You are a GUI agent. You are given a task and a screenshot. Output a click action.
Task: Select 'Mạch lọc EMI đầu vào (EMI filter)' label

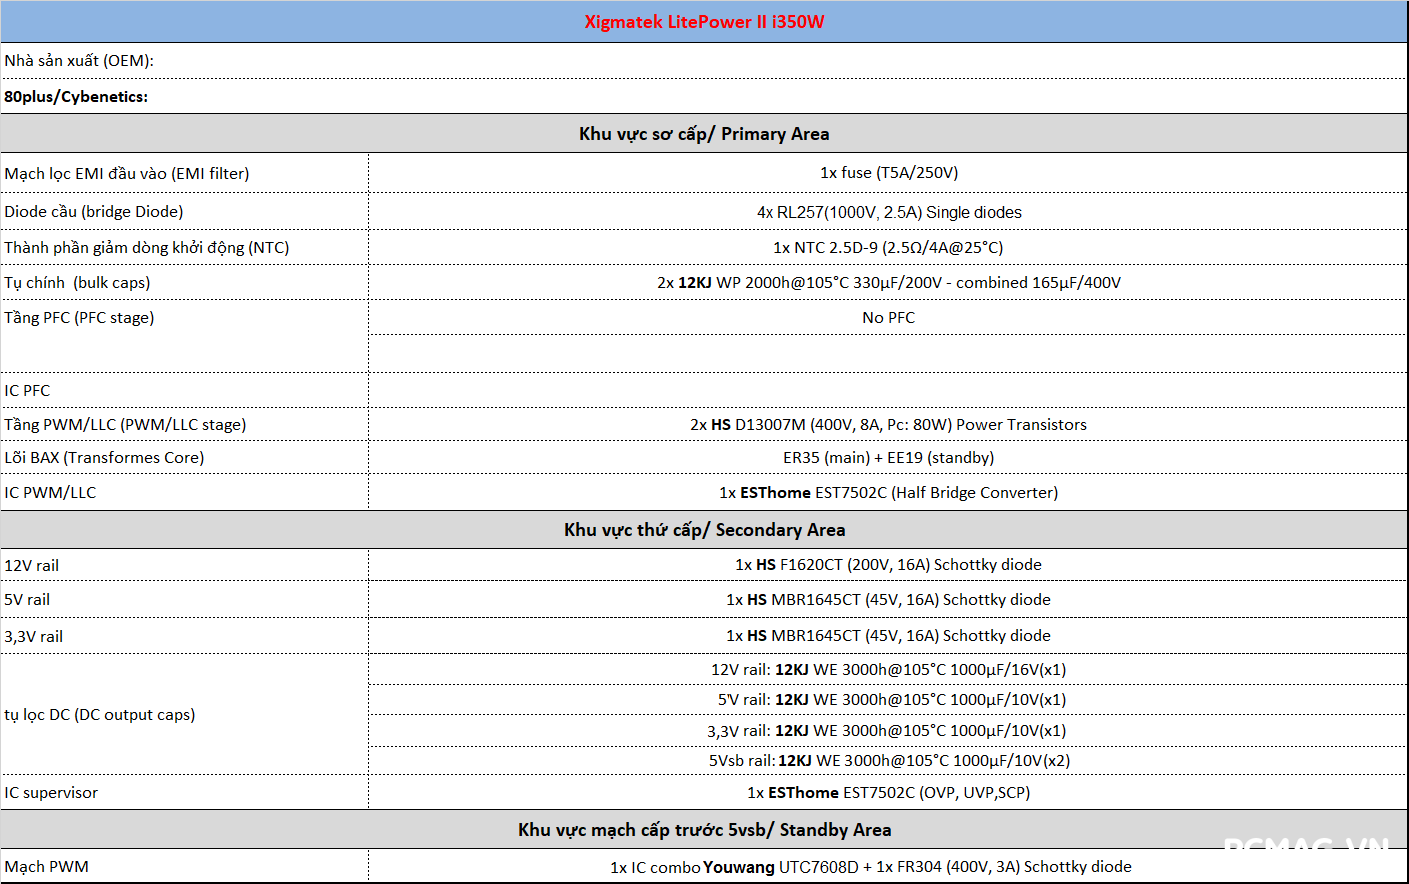click(x=127, y=173)
